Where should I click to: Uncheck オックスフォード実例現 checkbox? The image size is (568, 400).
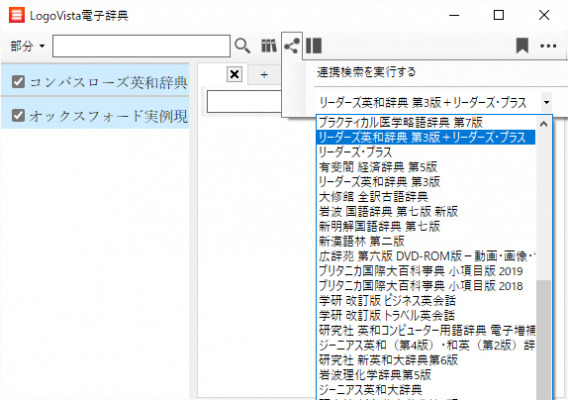[18, 116]
